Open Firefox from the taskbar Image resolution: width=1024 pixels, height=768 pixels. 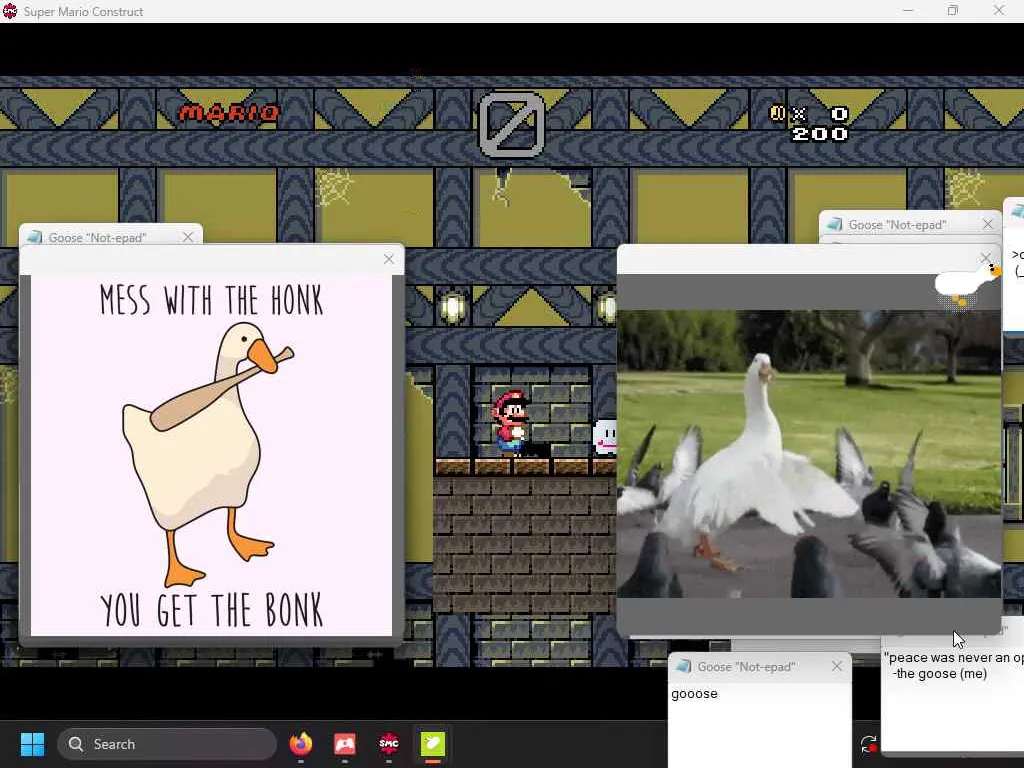point(300,744)
